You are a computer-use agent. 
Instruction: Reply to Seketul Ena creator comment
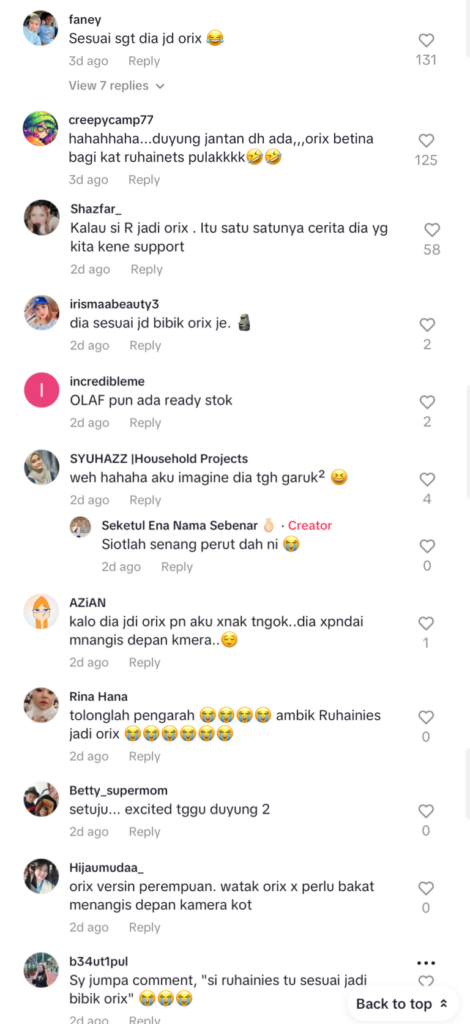point(176,567)
